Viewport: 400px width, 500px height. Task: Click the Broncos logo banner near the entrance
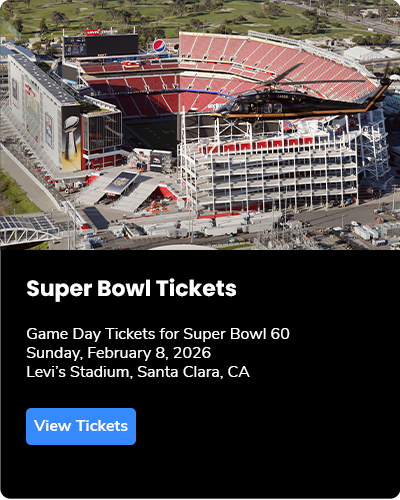click(156, 159)
